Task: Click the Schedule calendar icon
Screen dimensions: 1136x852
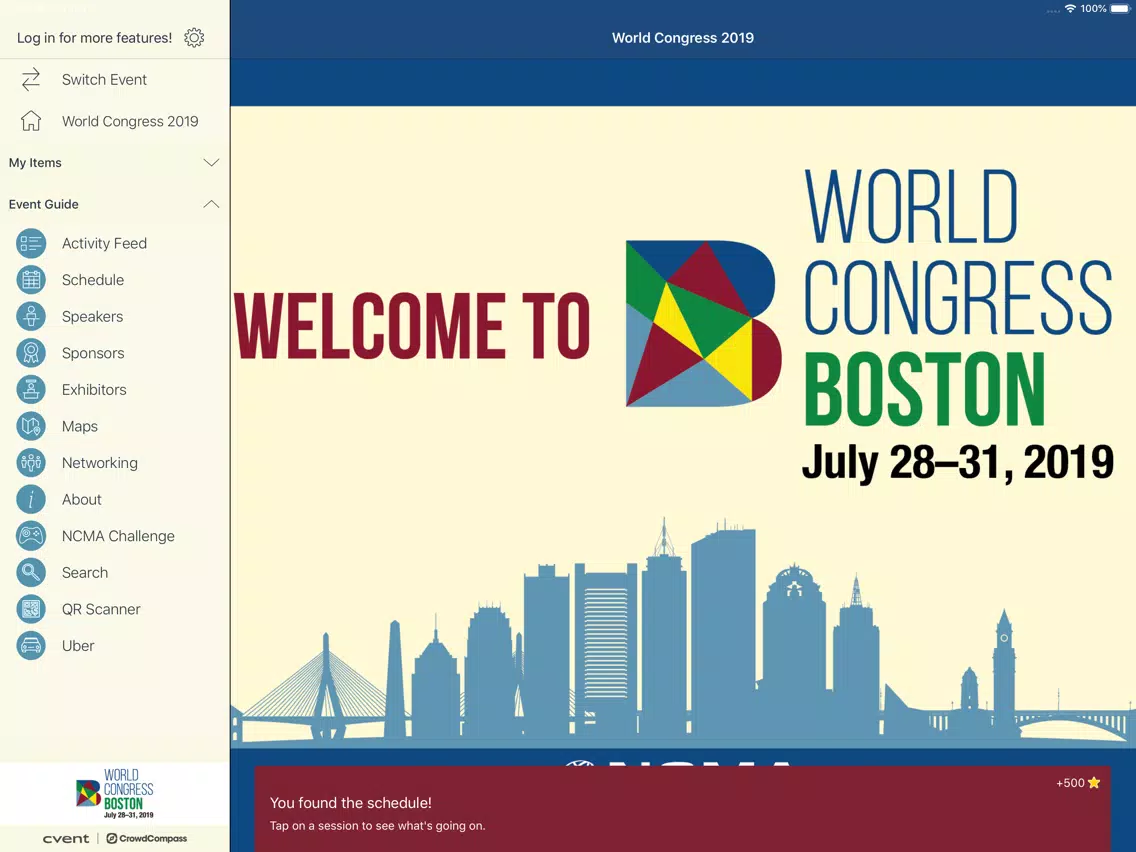Action: tap(31, 280)
